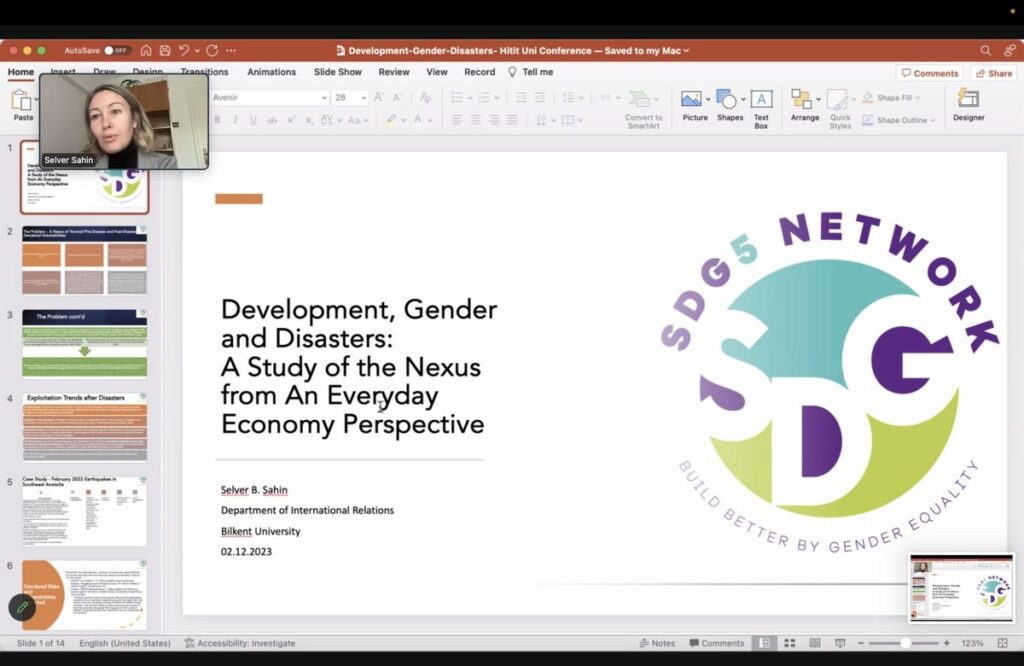This screenshot has width=1024, height=666.
Task: Click the Share button
Action: [x=993, y=73]
